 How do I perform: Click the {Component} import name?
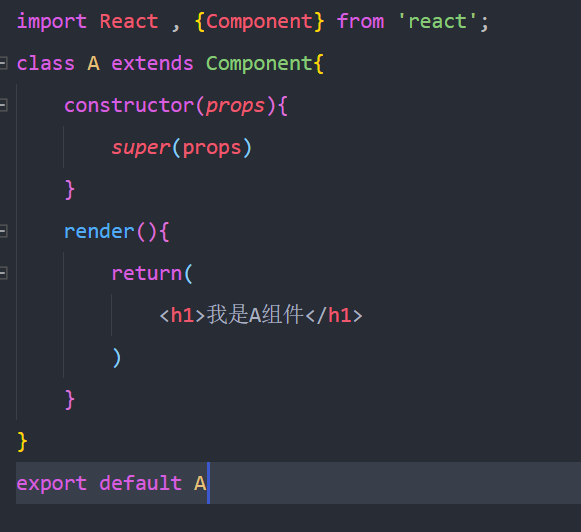point(259,22)
